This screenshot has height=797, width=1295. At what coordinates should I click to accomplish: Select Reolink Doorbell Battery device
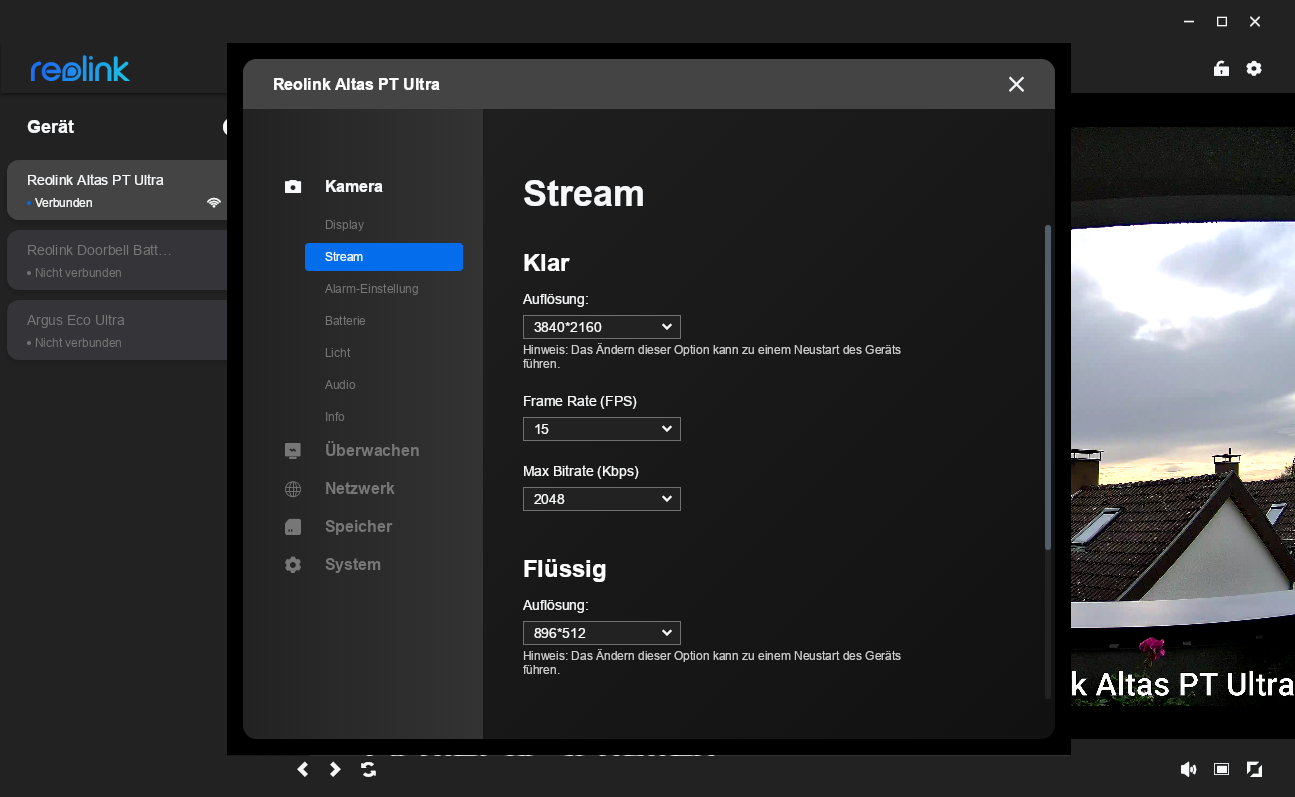pos(117,260)
